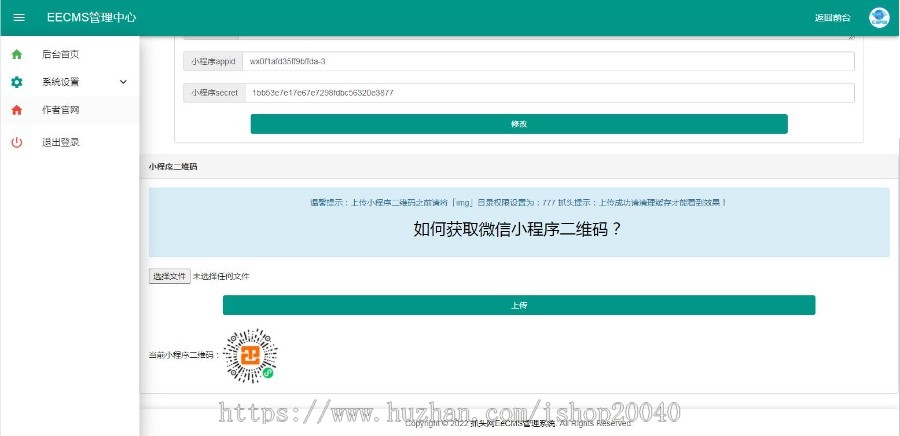Viewport: 900px width, 436px height.
Task: Click the 温馨提示 notice text
Action: (518, 203)
